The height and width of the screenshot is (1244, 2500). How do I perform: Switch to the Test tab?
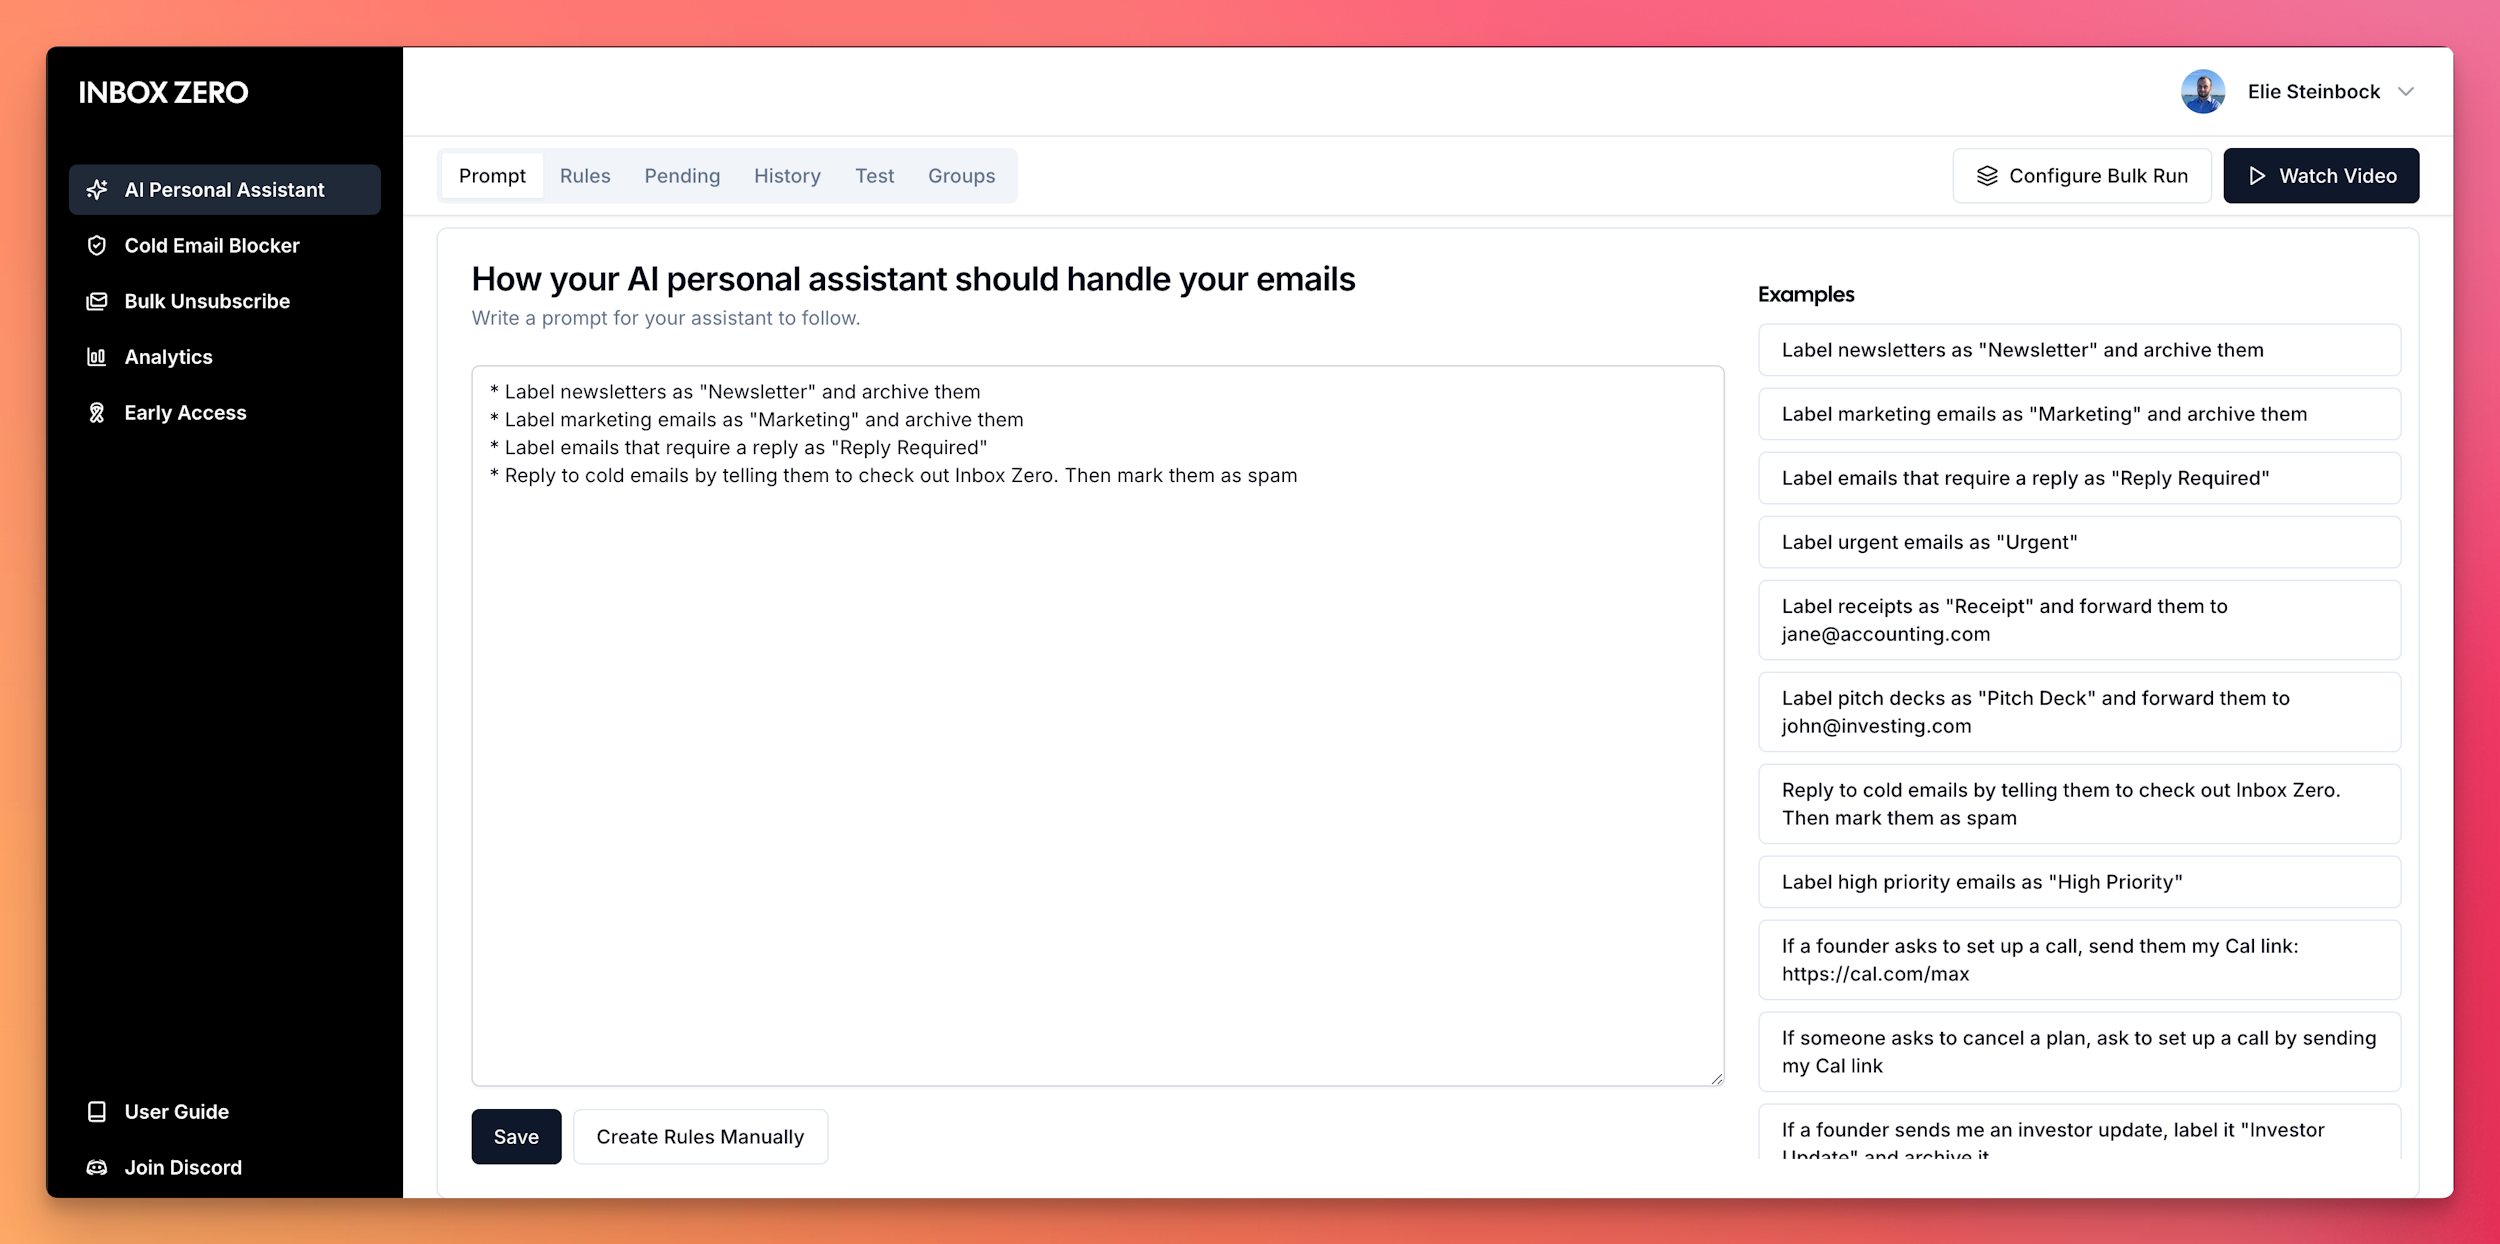click(x=874, y=175)
